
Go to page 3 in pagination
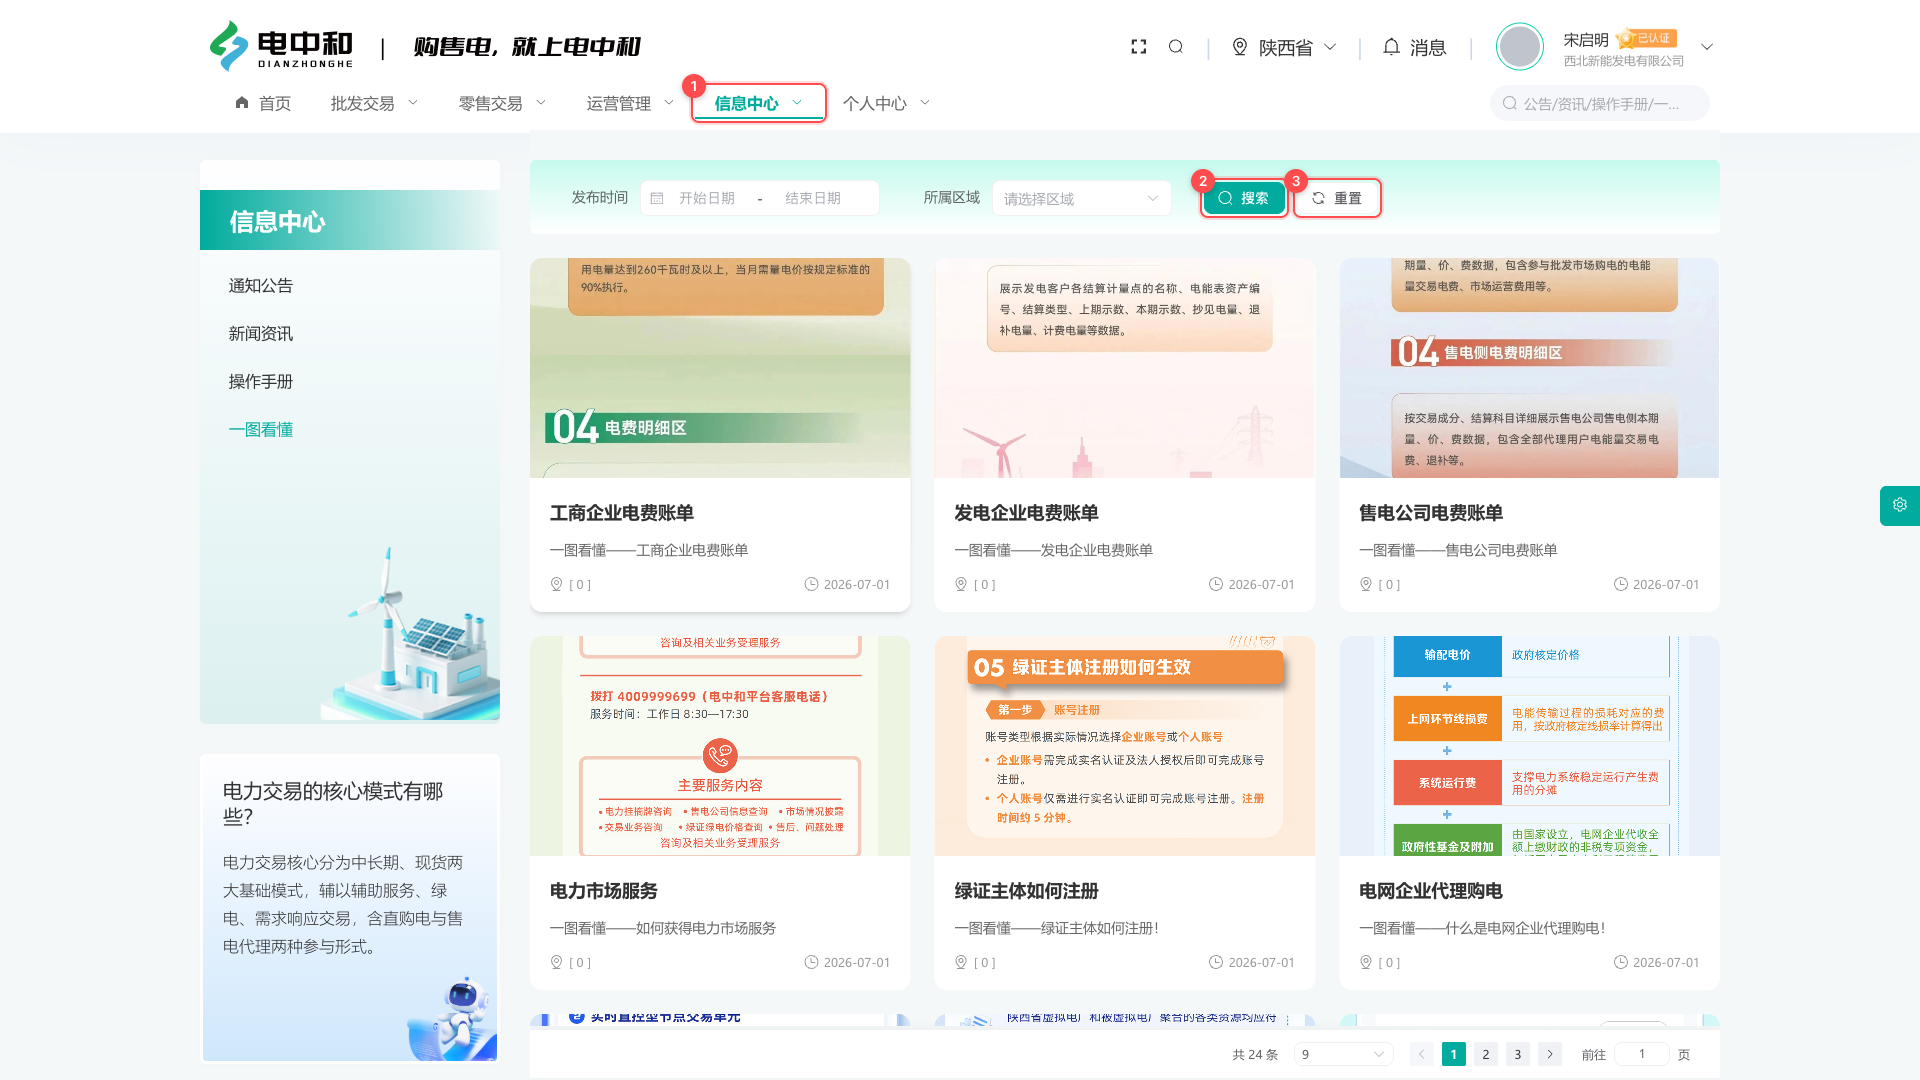click(1518, 1054)
